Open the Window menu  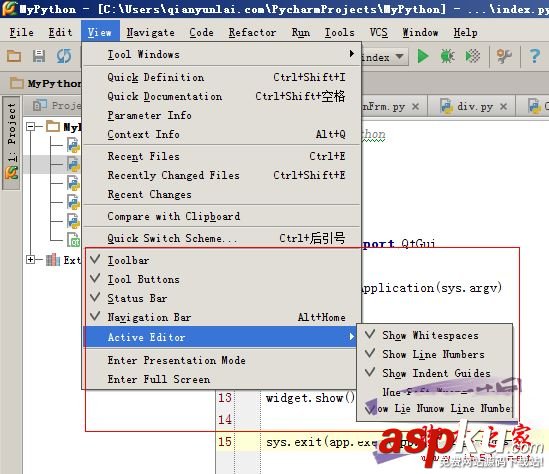click(x=420, y=32)
